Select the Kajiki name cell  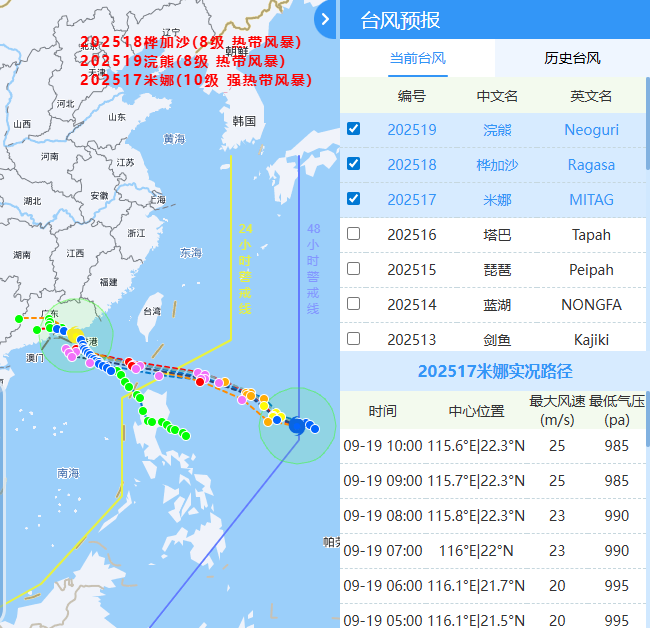pos(591,340)
